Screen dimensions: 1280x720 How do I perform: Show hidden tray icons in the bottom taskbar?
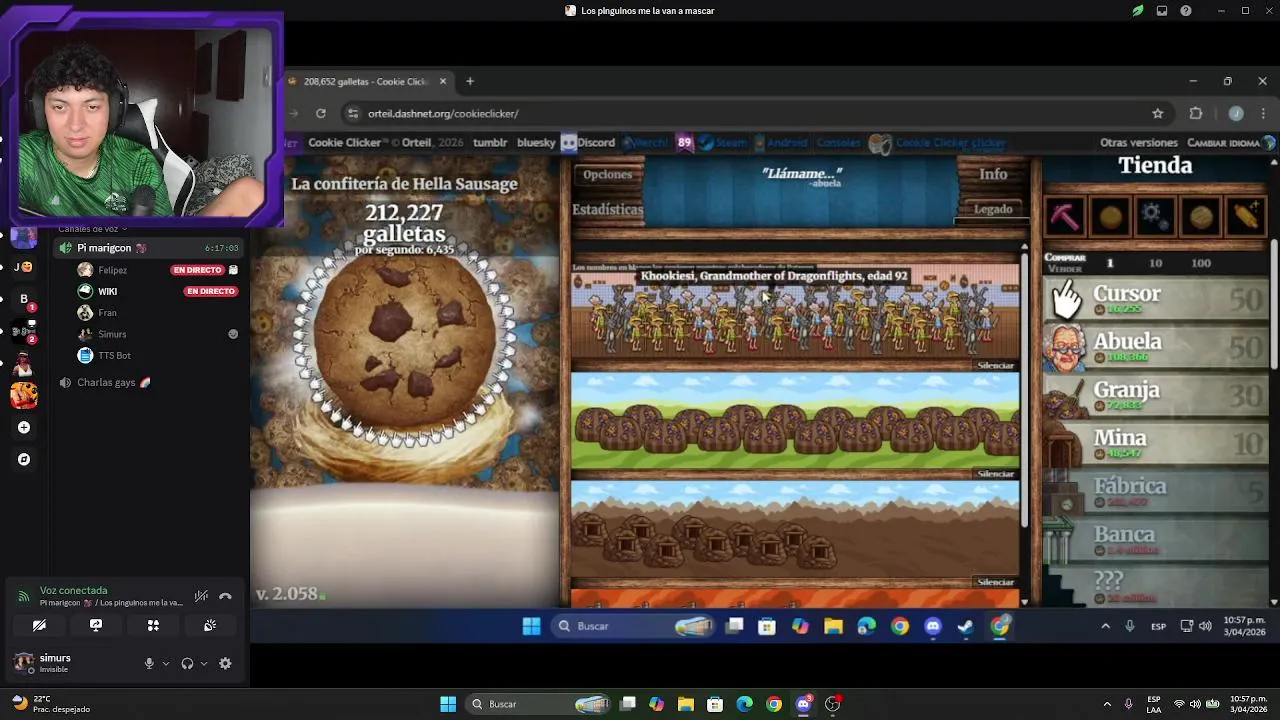pos(1106,704)
